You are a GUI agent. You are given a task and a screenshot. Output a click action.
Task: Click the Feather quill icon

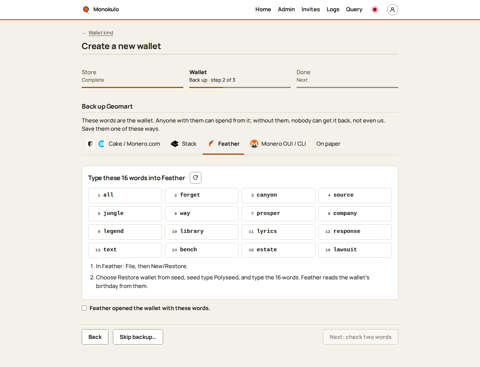[211, 144]
